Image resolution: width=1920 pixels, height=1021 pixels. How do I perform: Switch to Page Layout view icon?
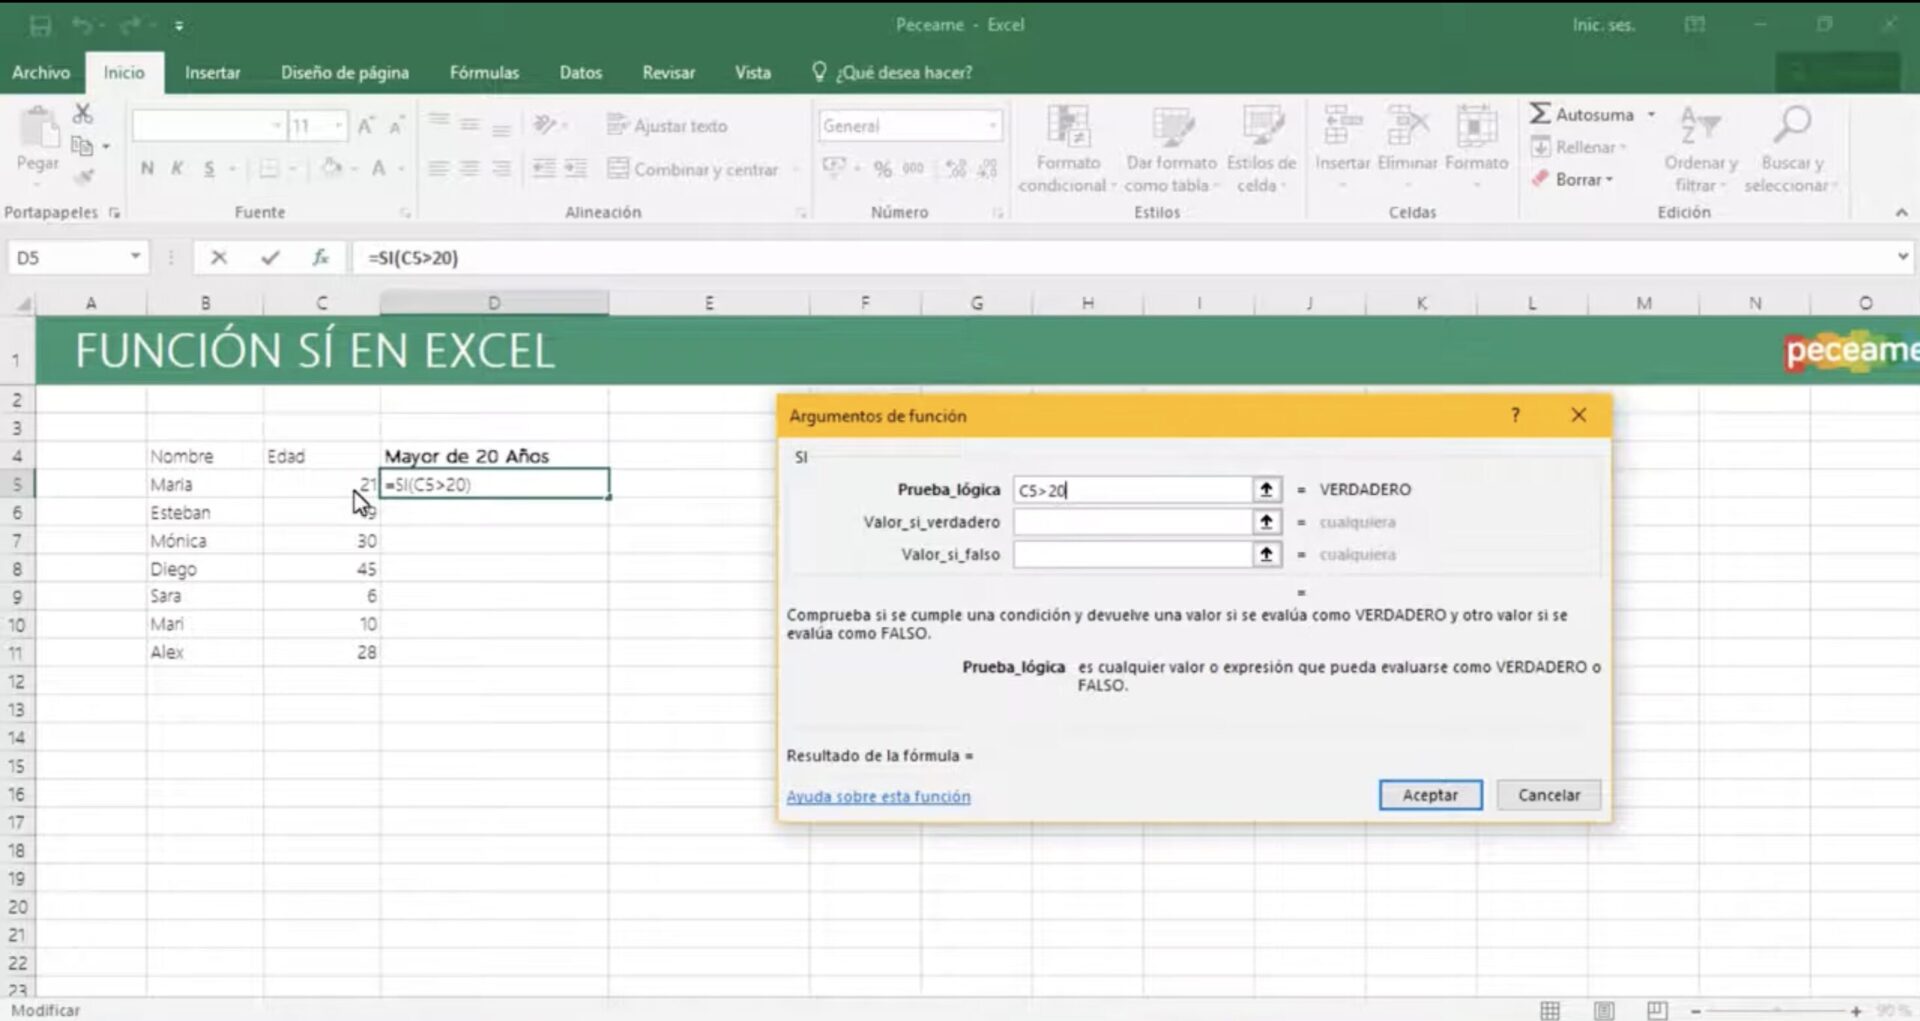click(1604, 1010)
